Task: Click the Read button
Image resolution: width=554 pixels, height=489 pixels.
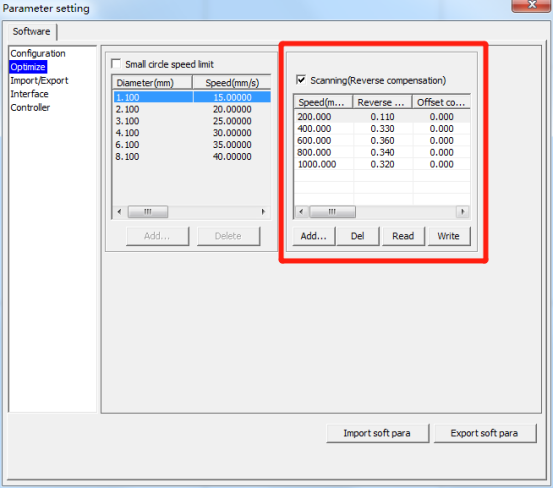Action: (403, 236)
